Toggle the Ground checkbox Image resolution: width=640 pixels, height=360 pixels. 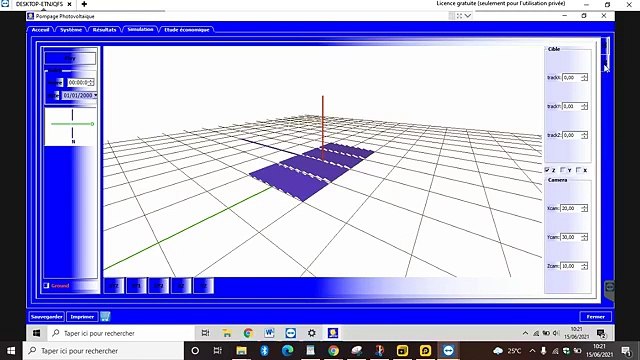pos(47,286)
